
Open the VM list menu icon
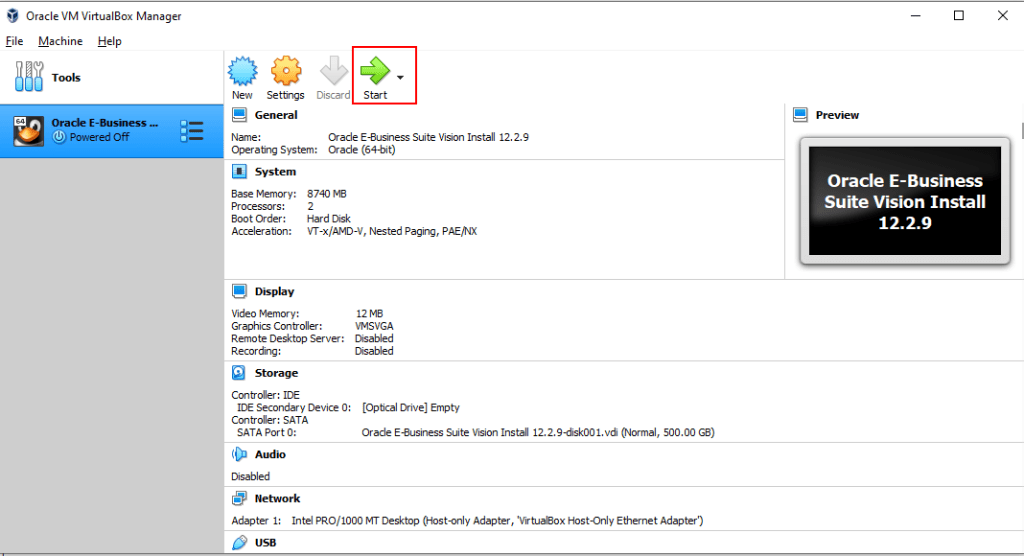point(191,130)
